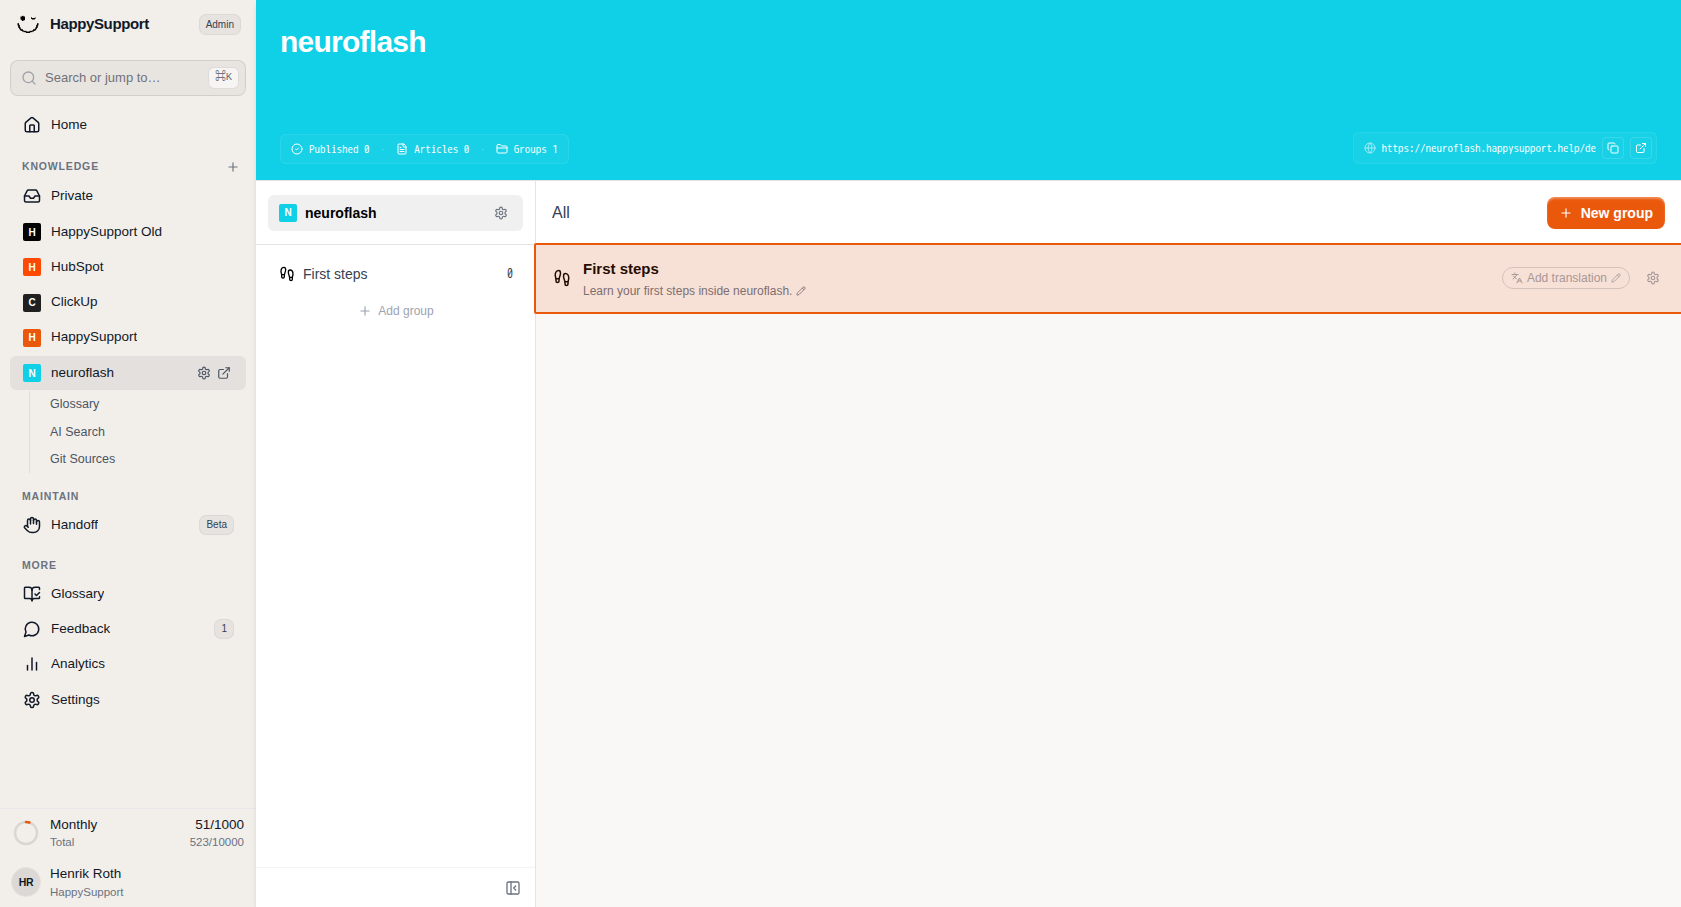Open the Handoff section
The image size is (1681, 907).
pos(128,525)
